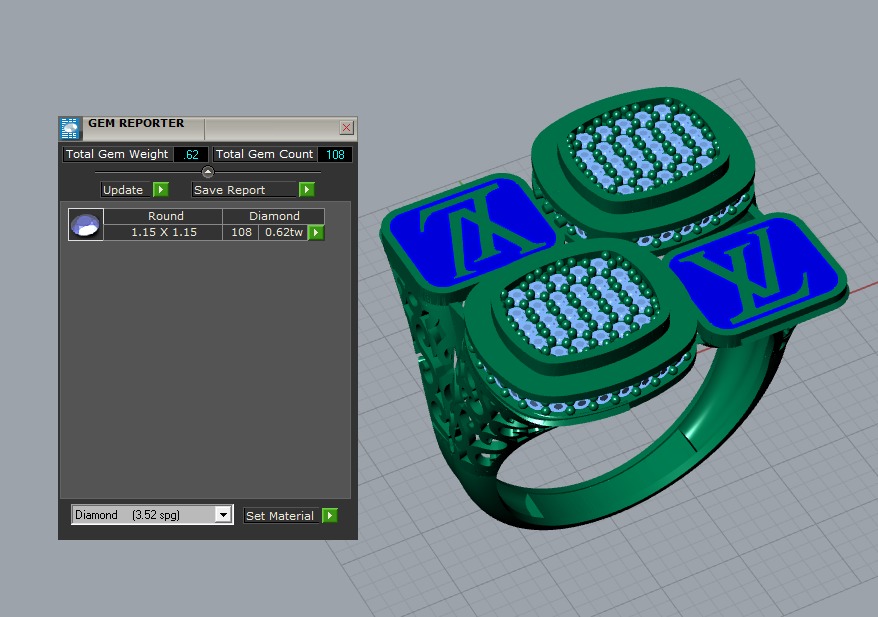Click the Save Report label

[245, 190]
